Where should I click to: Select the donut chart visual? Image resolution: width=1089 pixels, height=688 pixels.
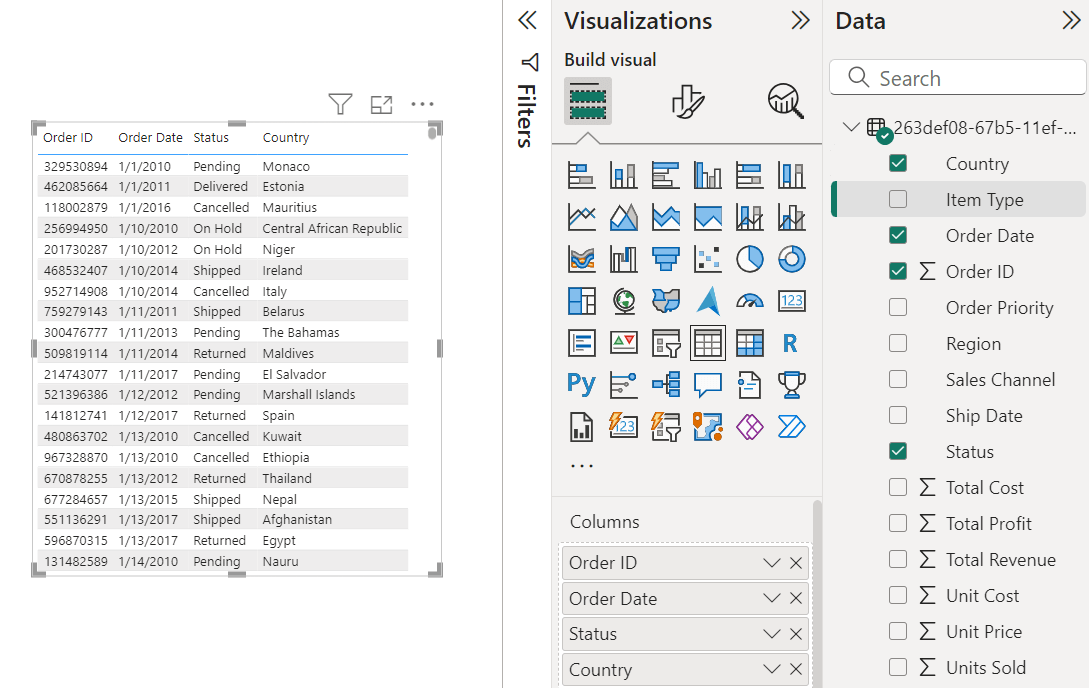click(791, 257)
